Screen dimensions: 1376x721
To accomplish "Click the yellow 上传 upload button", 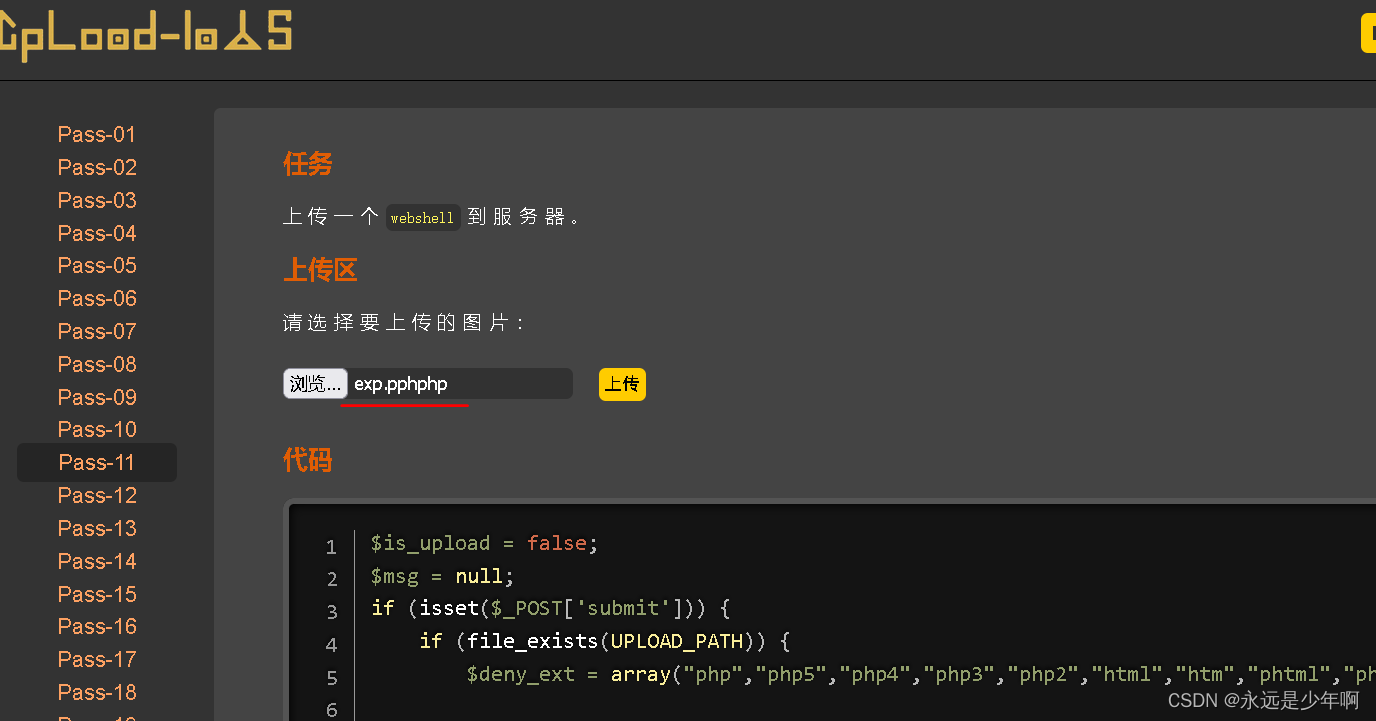I will tap(622, 385).
